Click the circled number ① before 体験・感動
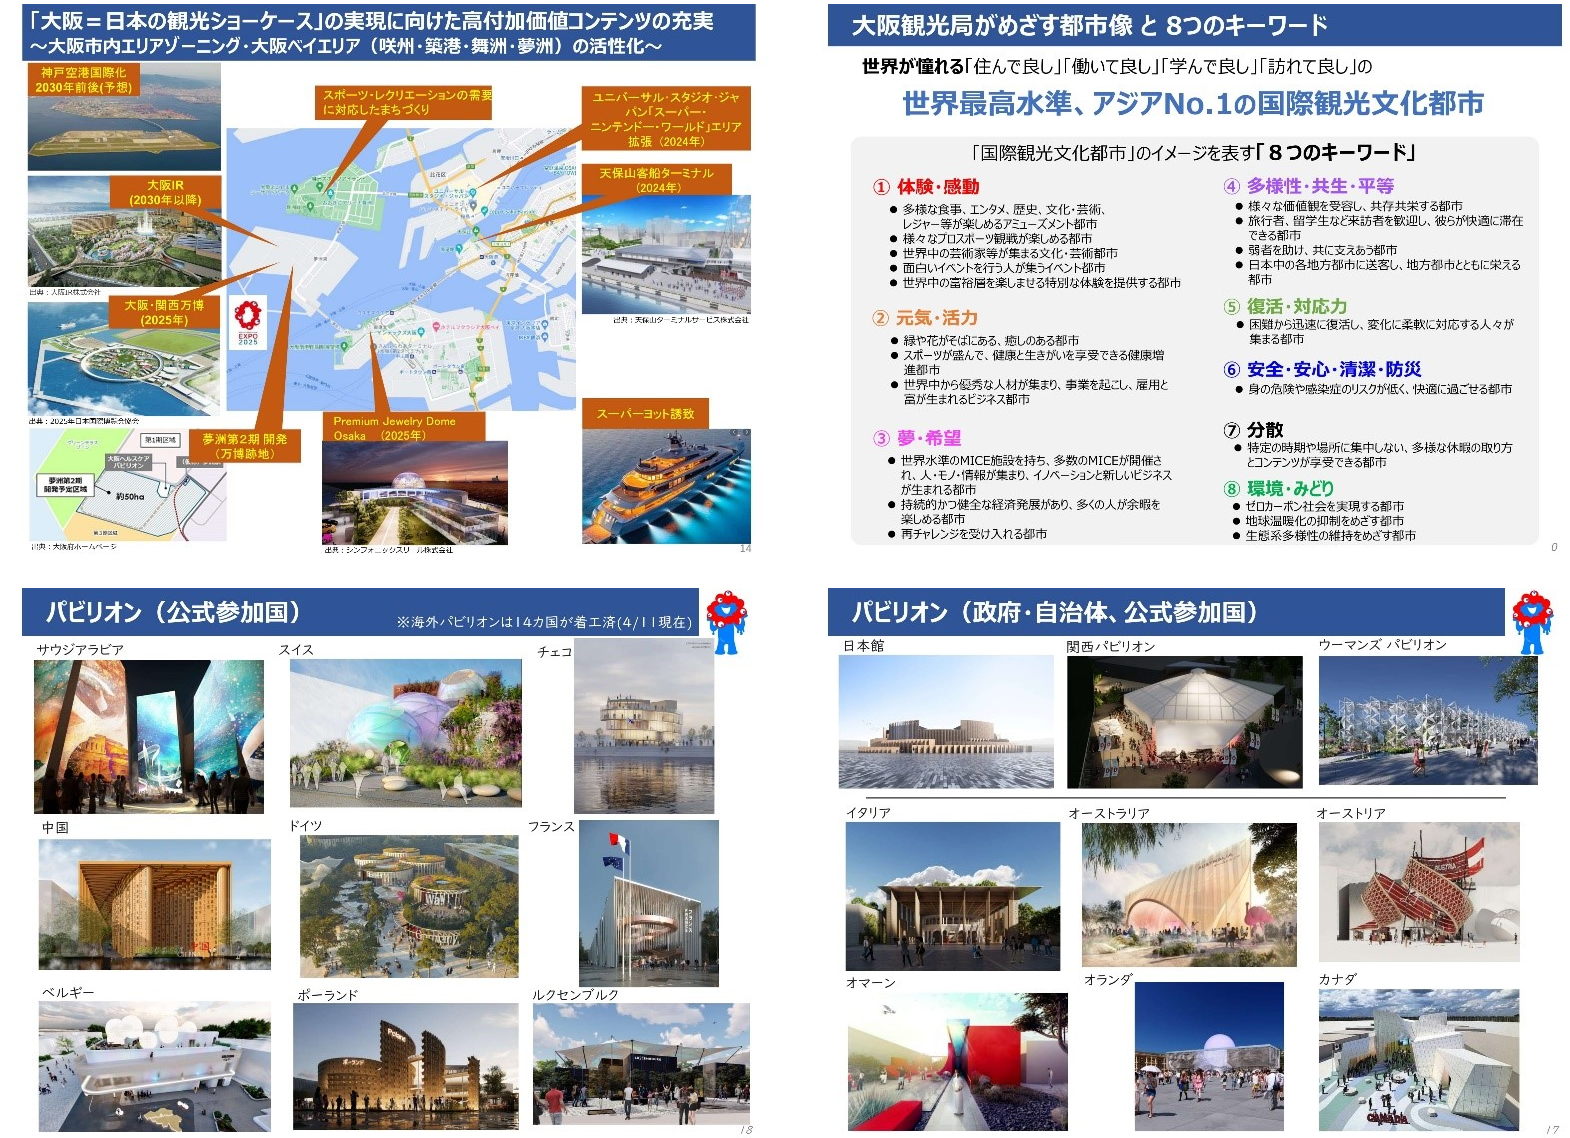The height and width of the screenshot is (1138, 1570). tap(881, 187)
